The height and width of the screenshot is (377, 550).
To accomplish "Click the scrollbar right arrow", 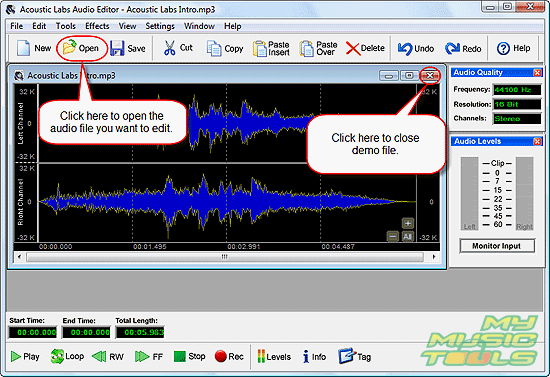I will [x=434, y=257].
